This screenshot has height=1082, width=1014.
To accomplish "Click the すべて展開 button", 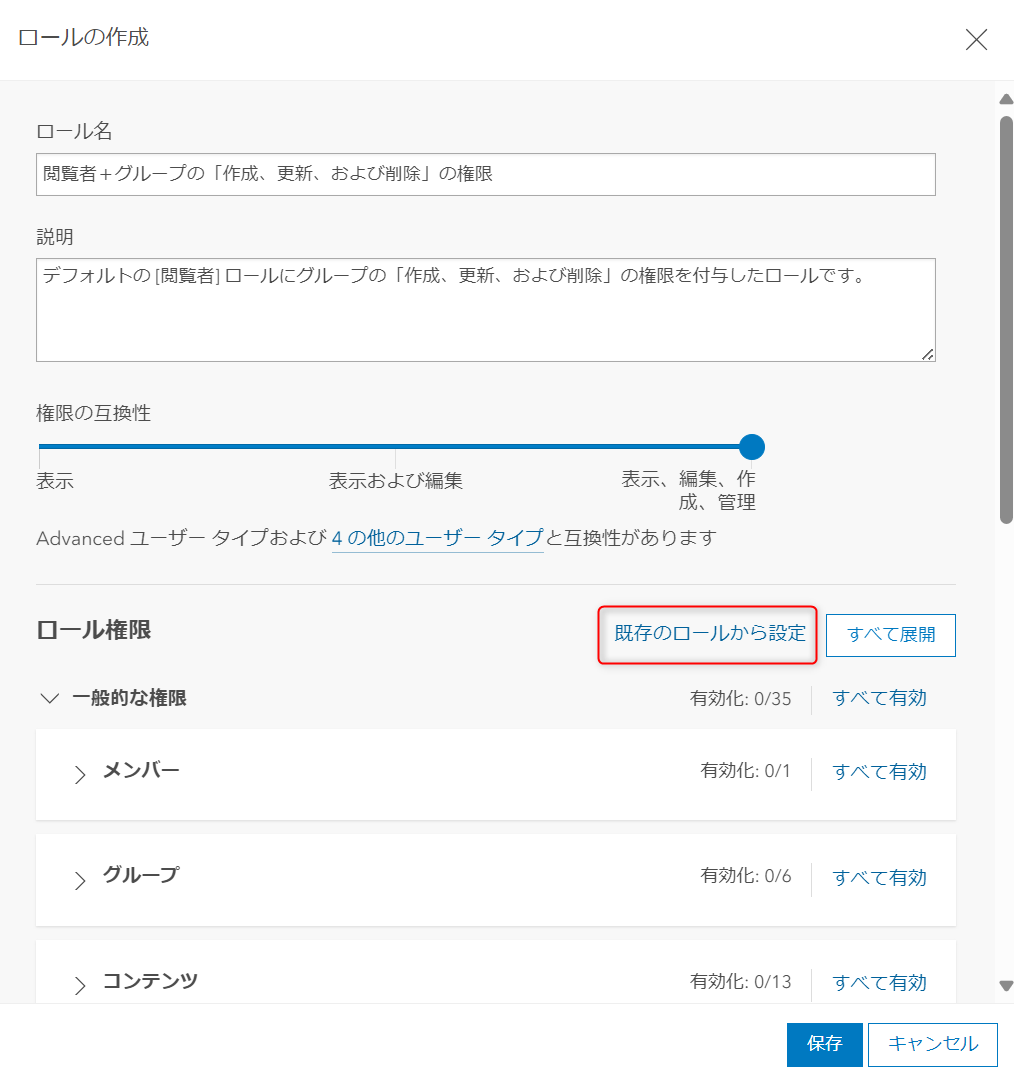I will [890, 635].
